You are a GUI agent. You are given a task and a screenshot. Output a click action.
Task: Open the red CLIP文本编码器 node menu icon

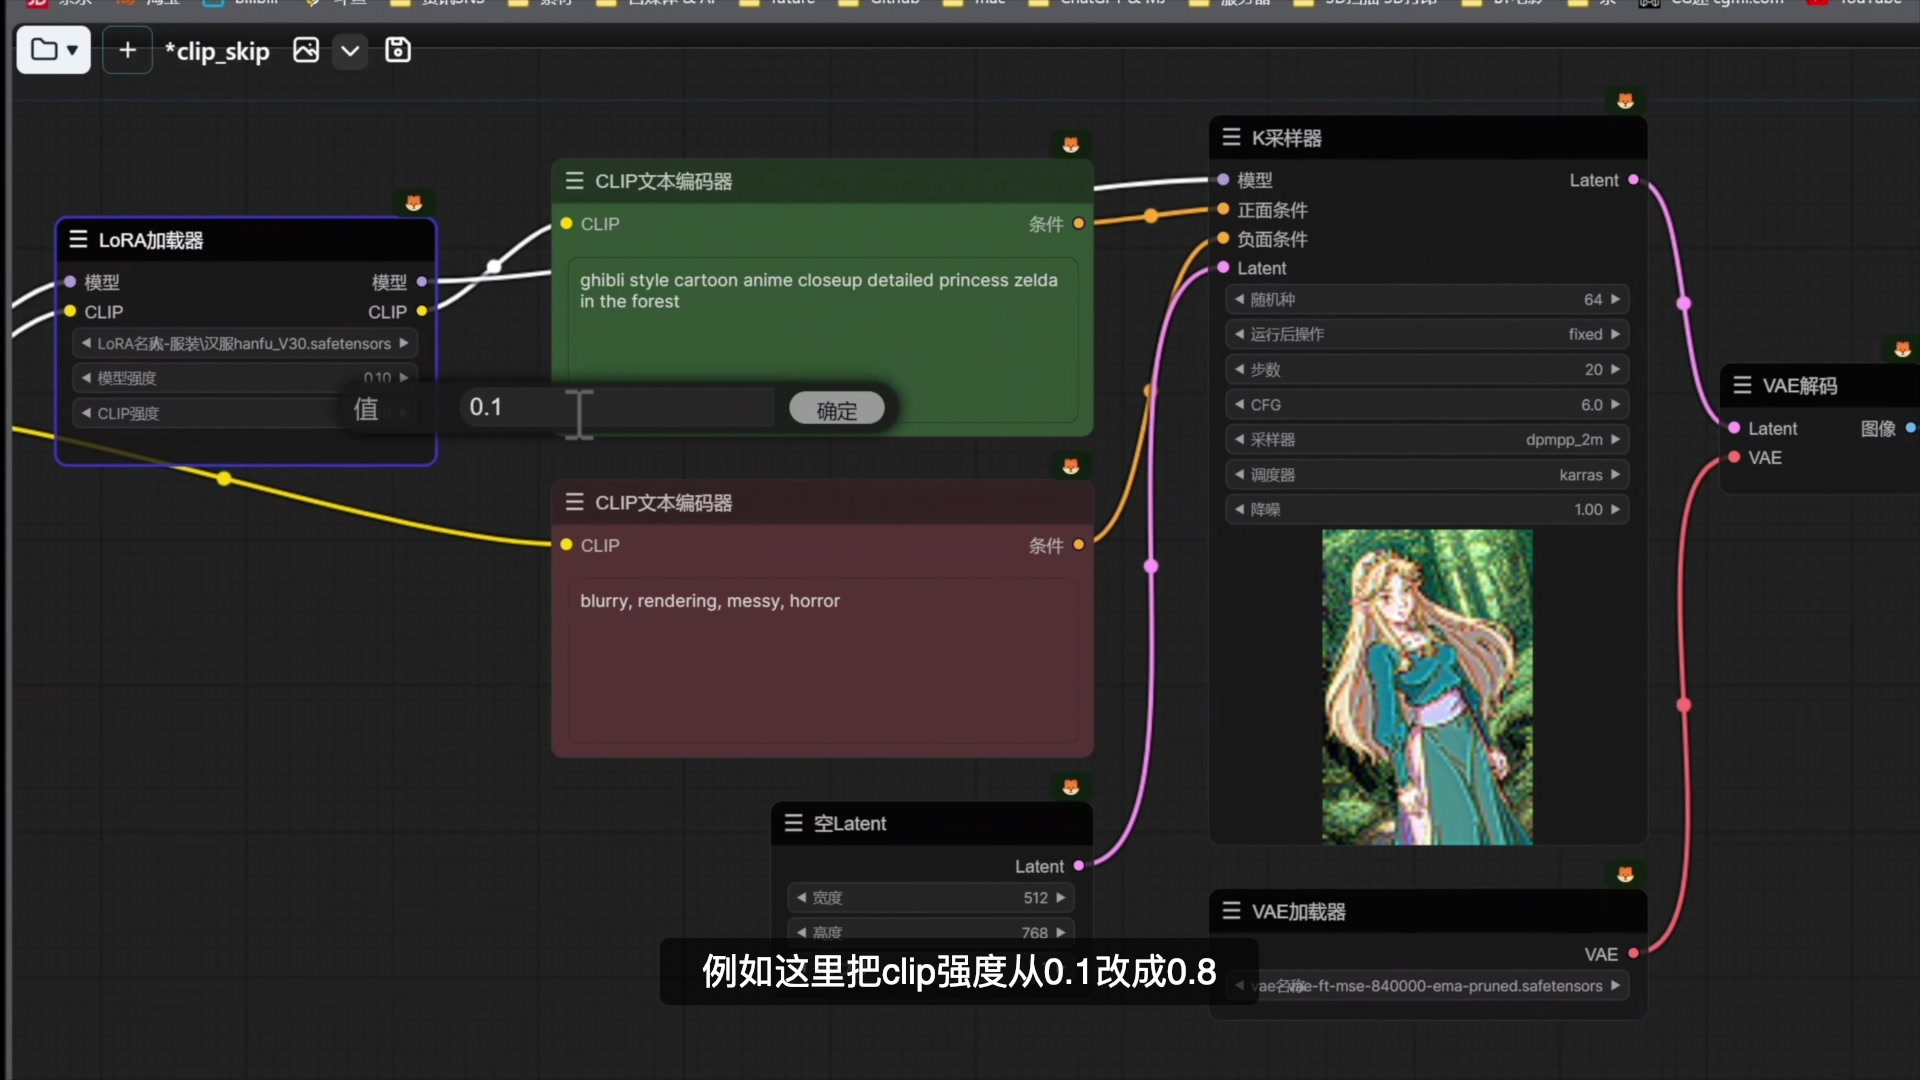click(x=574, y=502)
